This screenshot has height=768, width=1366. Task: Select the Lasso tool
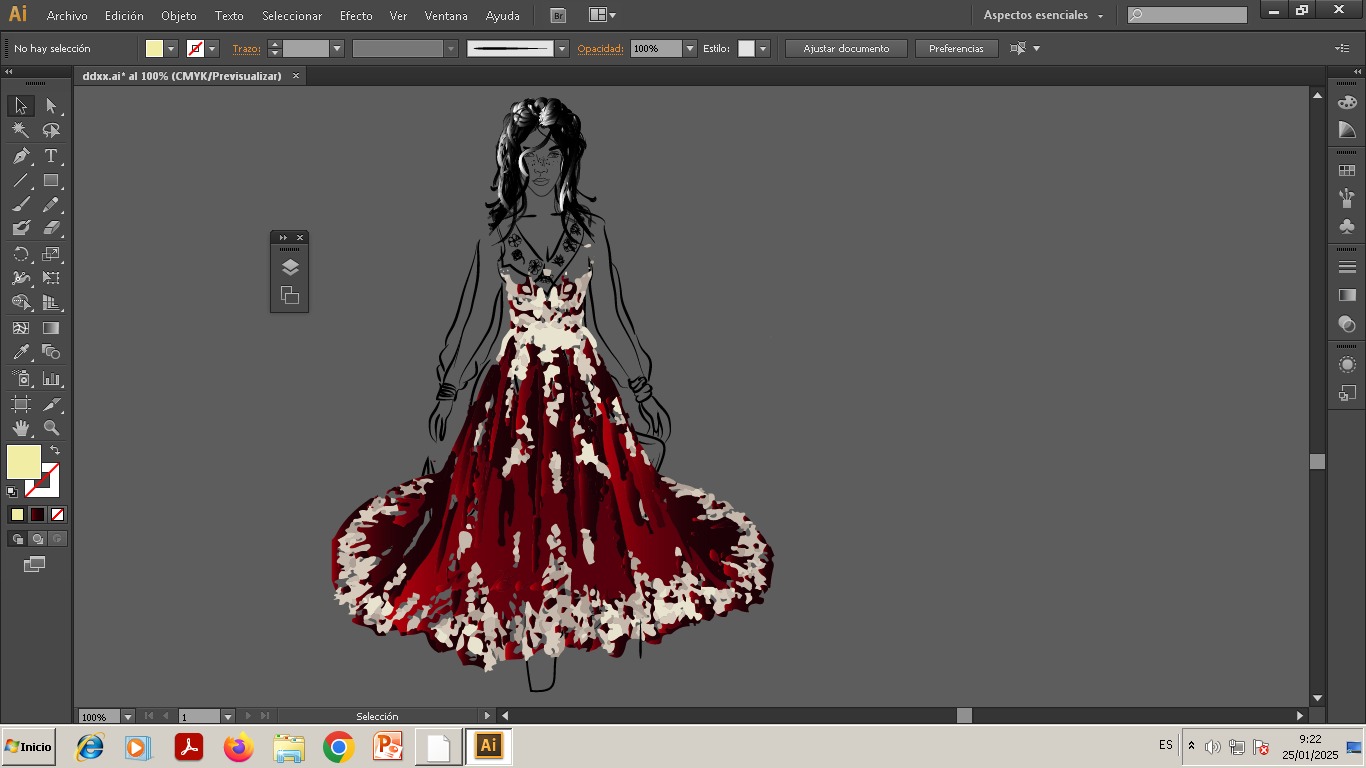51,131
